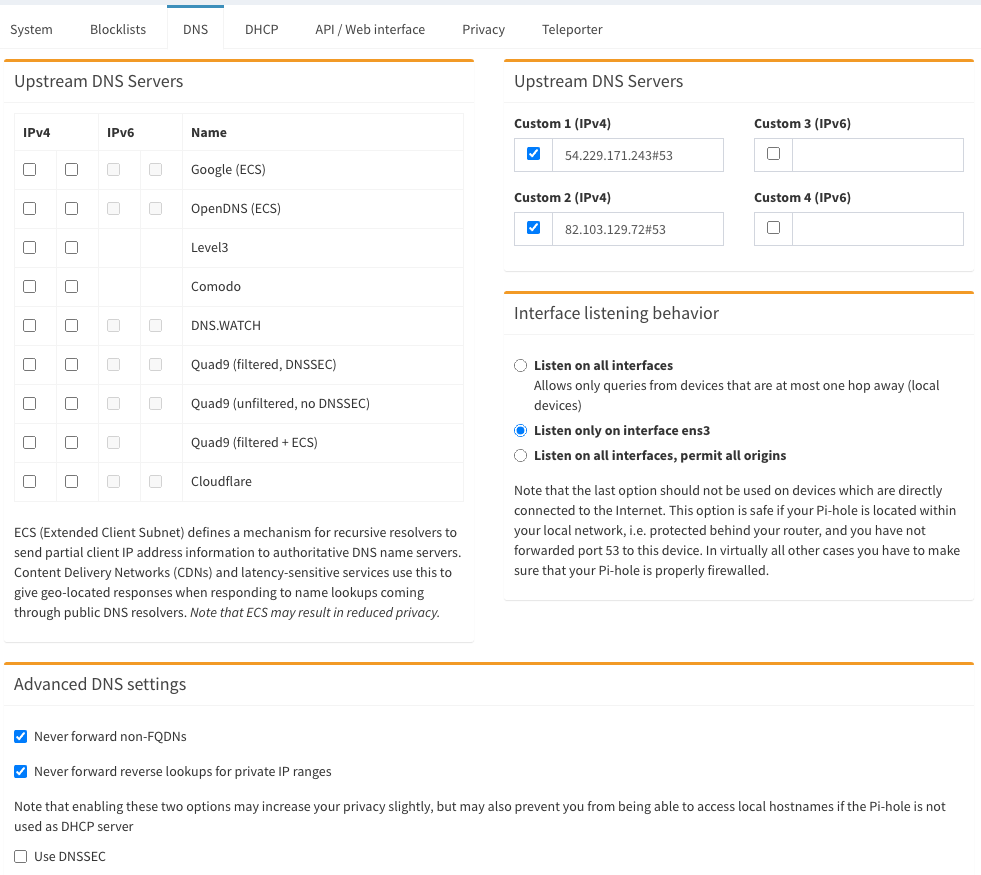The width and height of the screenshot is (981, 875).
Task: Select Listen on all interfaces radio option
Action: [x=520, y=366]
